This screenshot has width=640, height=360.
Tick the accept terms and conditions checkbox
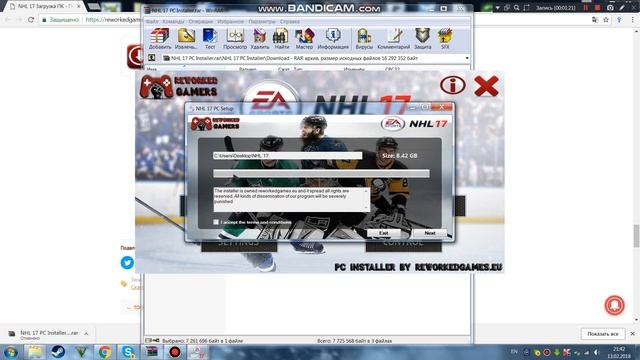pyautogui.click(x=216, y=222)
